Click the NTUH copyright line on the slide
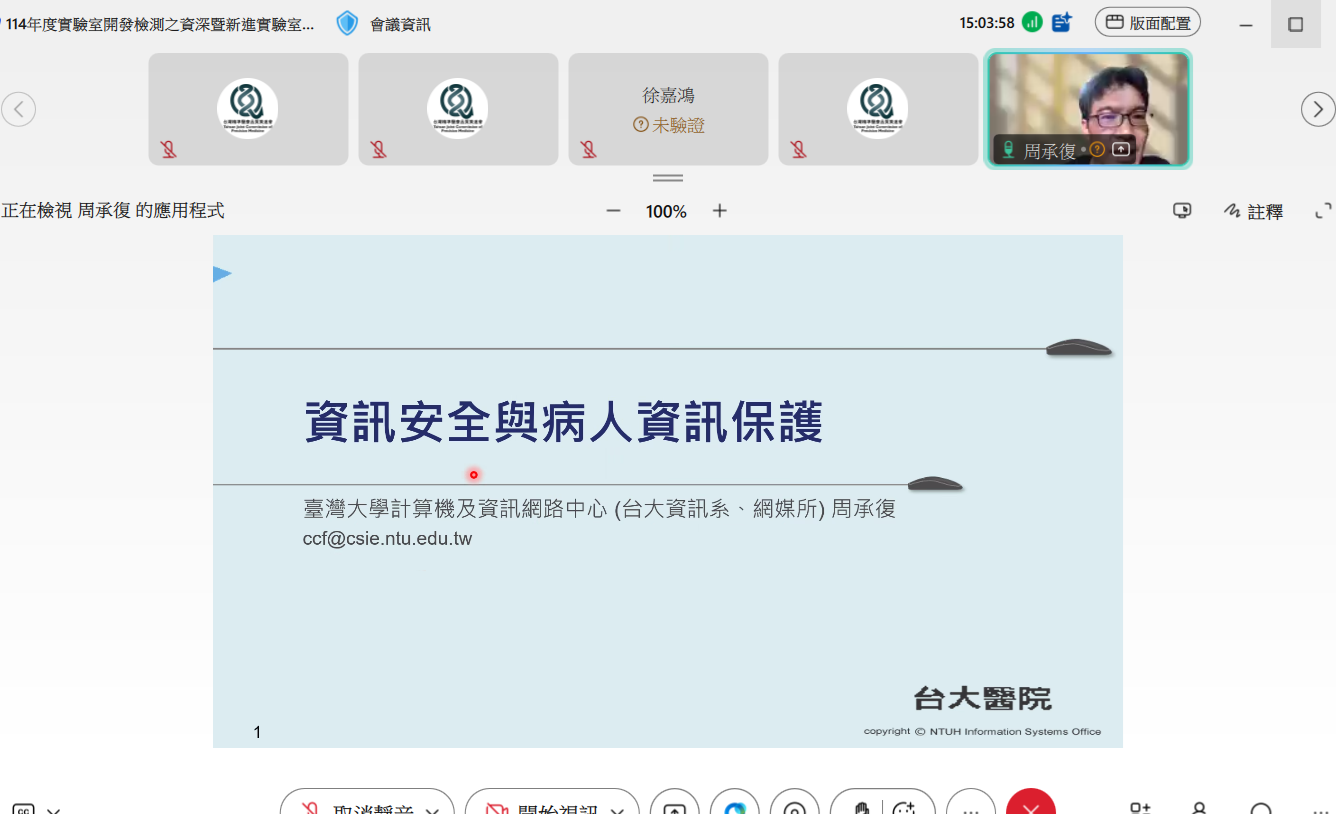The height and width of the screenshot is (814, 1336). tap(982, 732)
